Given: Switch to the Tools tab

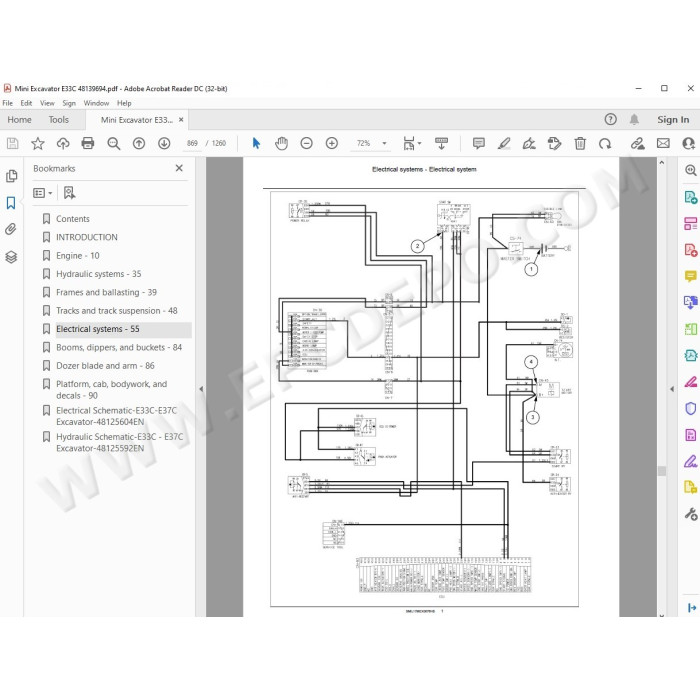Looking at the screenshot, I should pos(58,120).
